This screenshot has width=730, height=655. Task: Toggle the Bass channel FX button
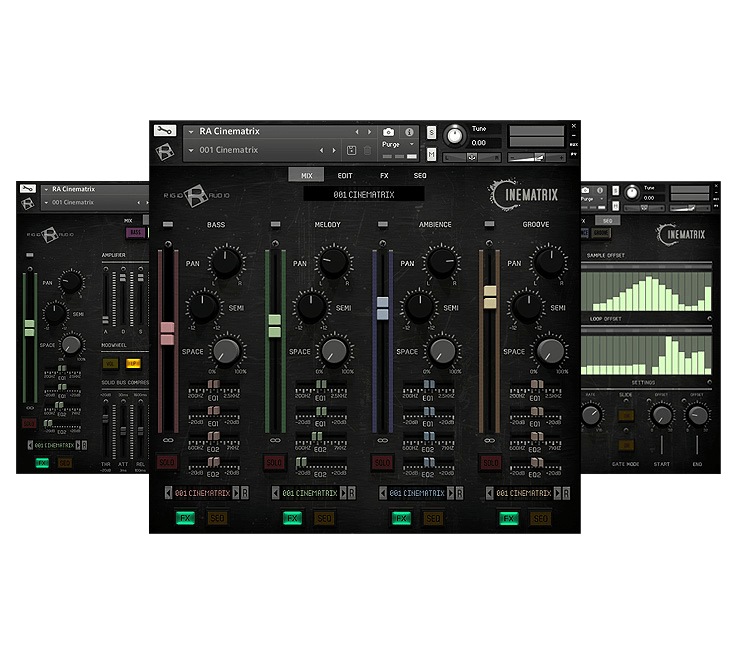[x=185, y=518]
